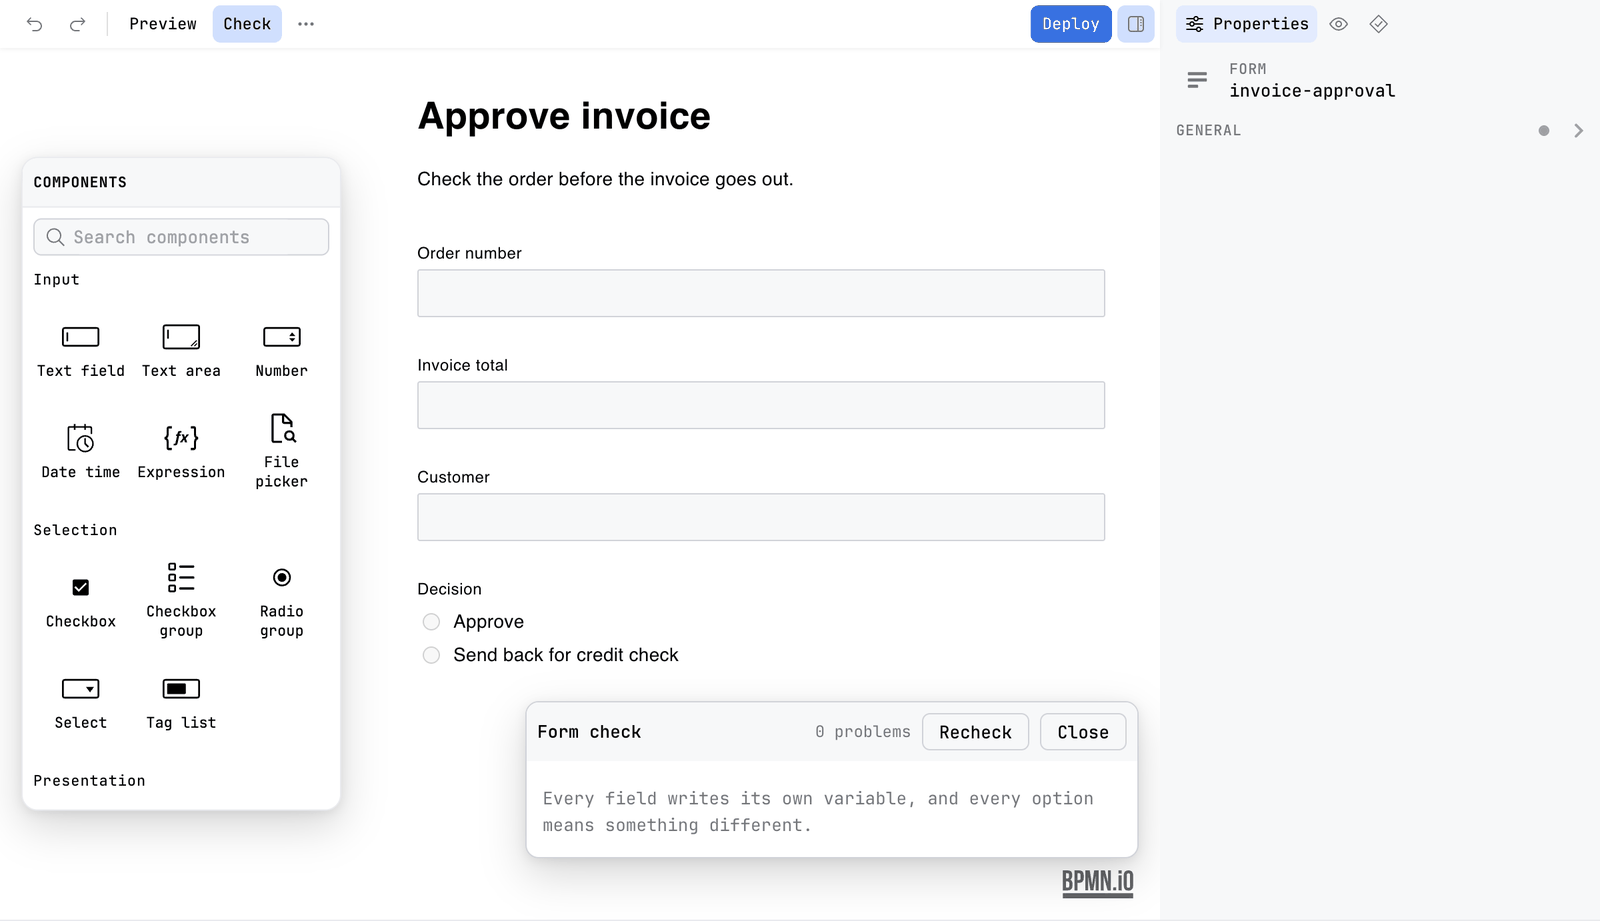Click the diamond icon in properties header
This screenshot has height=921, width=1600.
[x=1379, y=24]
